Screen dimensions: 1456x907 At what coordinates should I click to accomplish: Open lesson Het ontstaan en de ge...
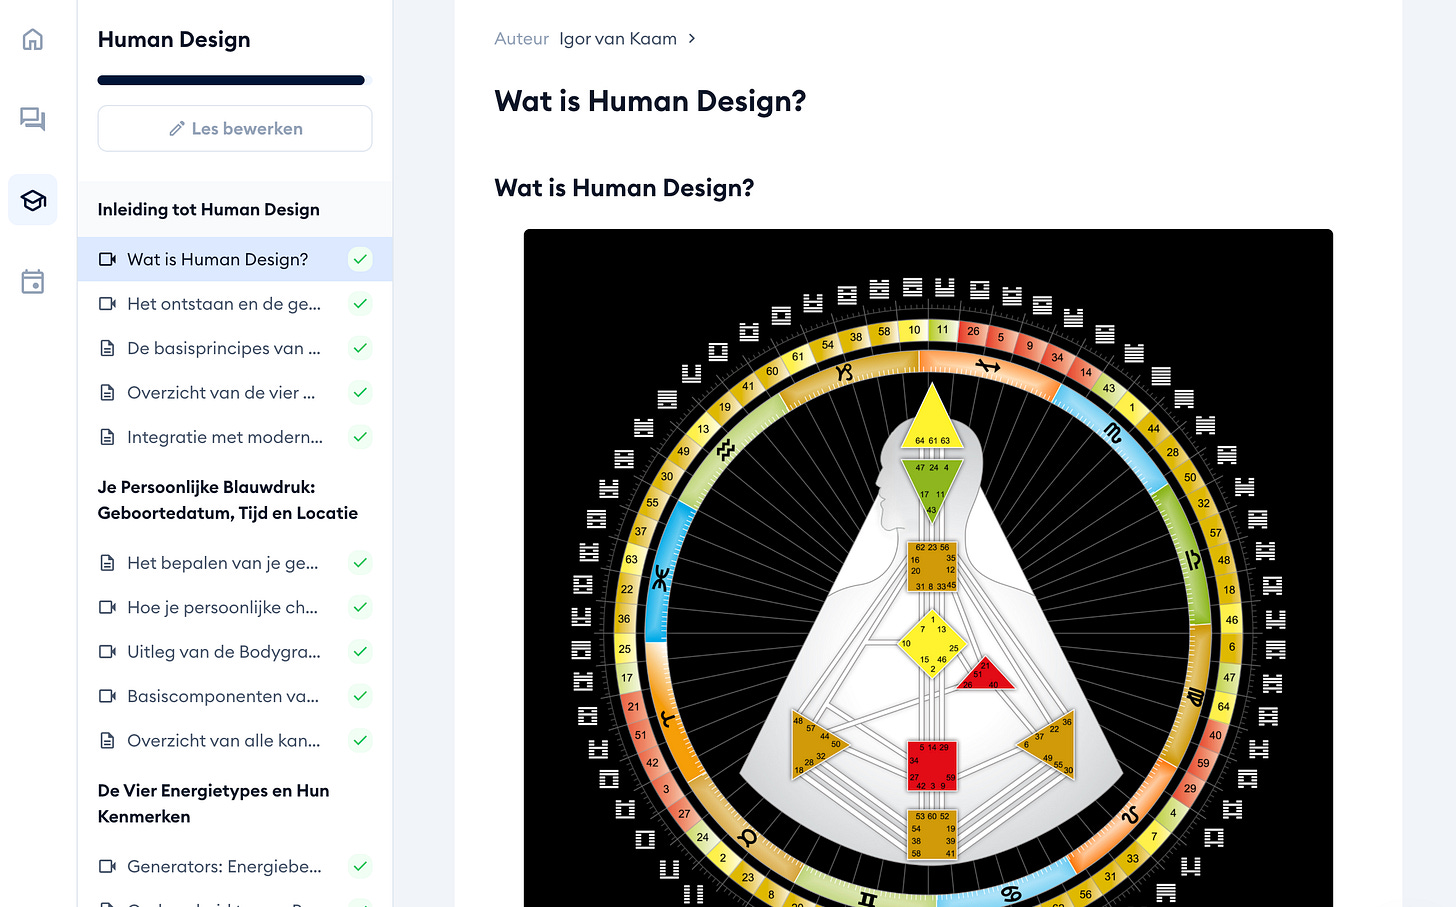point(235,304)
